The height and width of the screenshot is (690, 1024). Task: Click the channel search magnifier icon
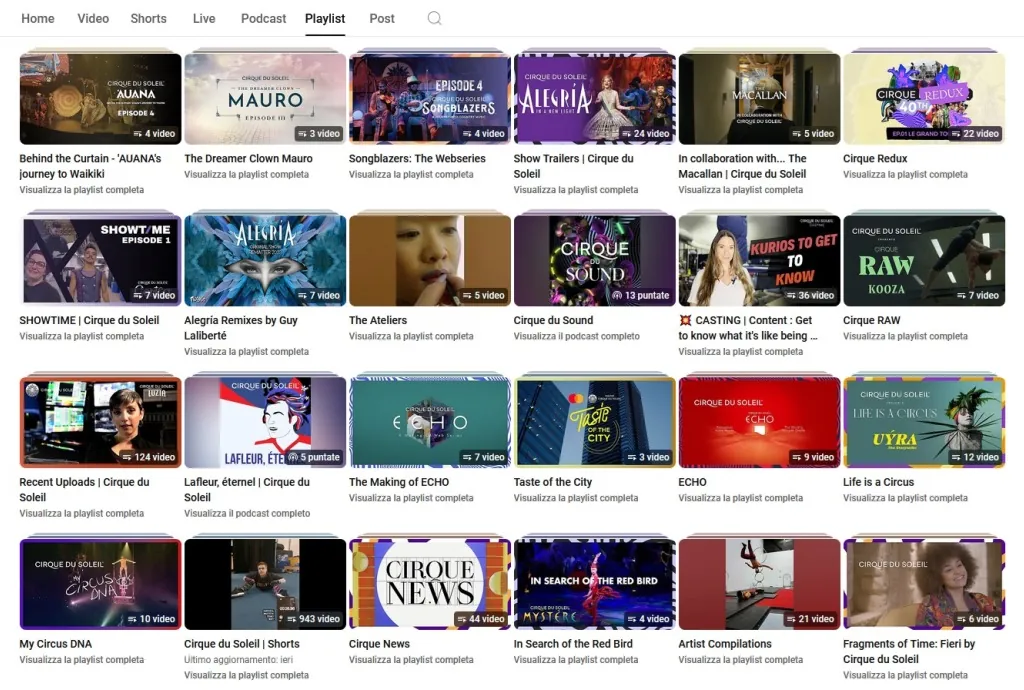[x=434, y=18]
